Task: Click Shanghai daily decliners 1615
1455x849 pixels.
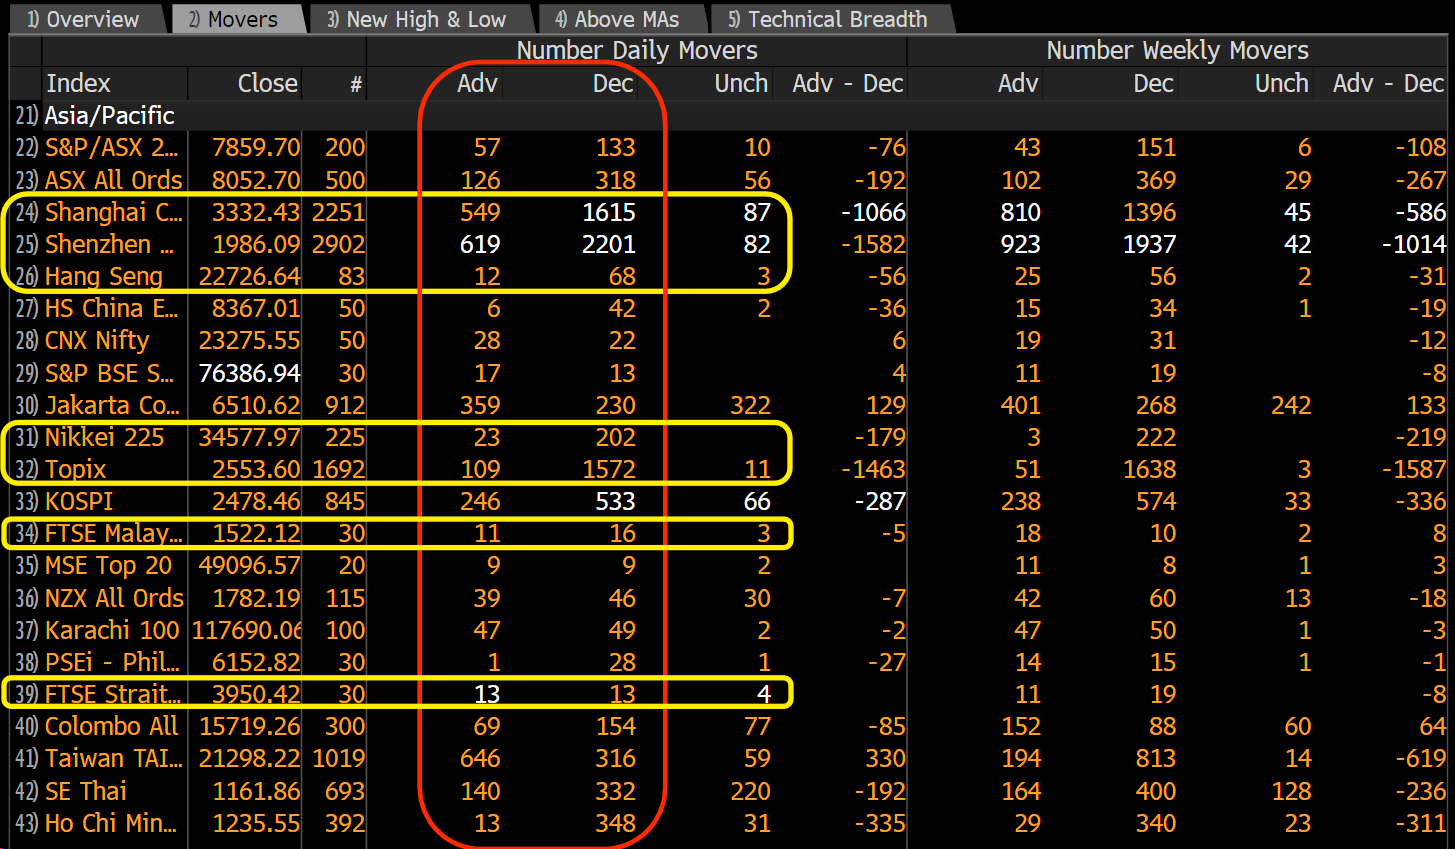Action: pyautogui.click(x=608, y=212)
